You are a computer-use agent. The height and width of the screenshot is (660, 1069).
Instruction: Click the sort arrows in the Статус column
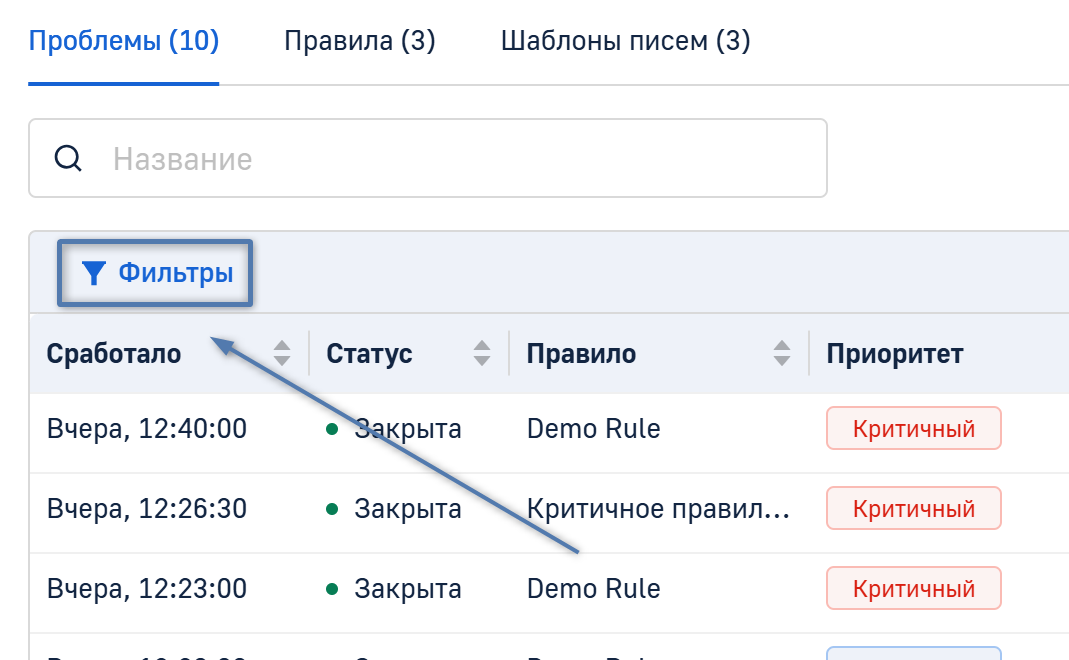[482, 353]
